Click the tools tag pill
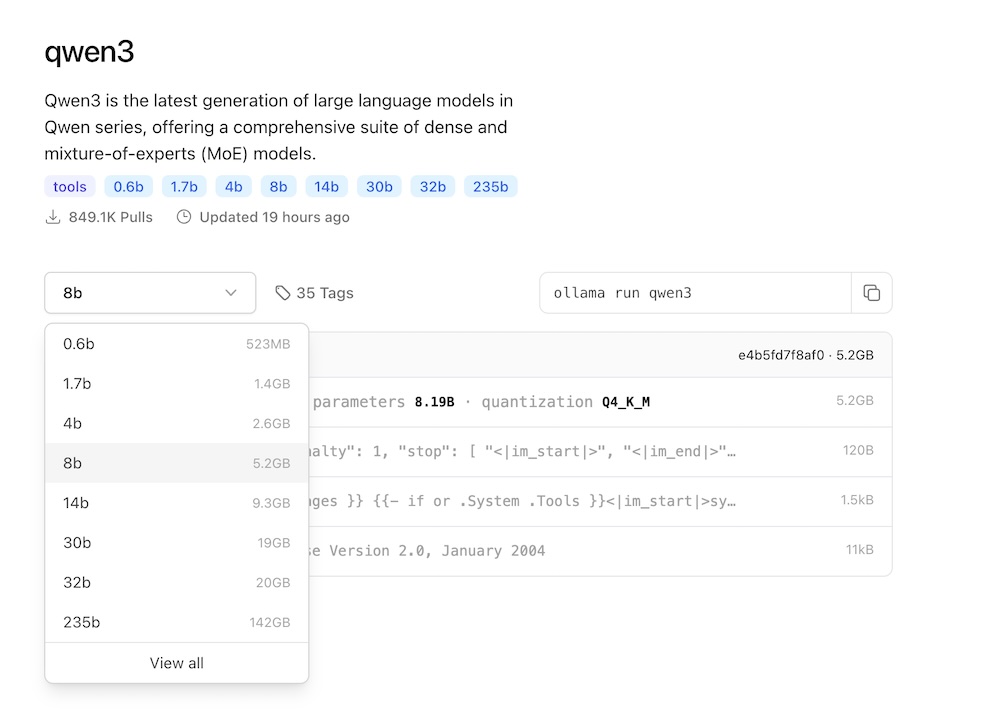1000x727 pixels. point(70,186)
